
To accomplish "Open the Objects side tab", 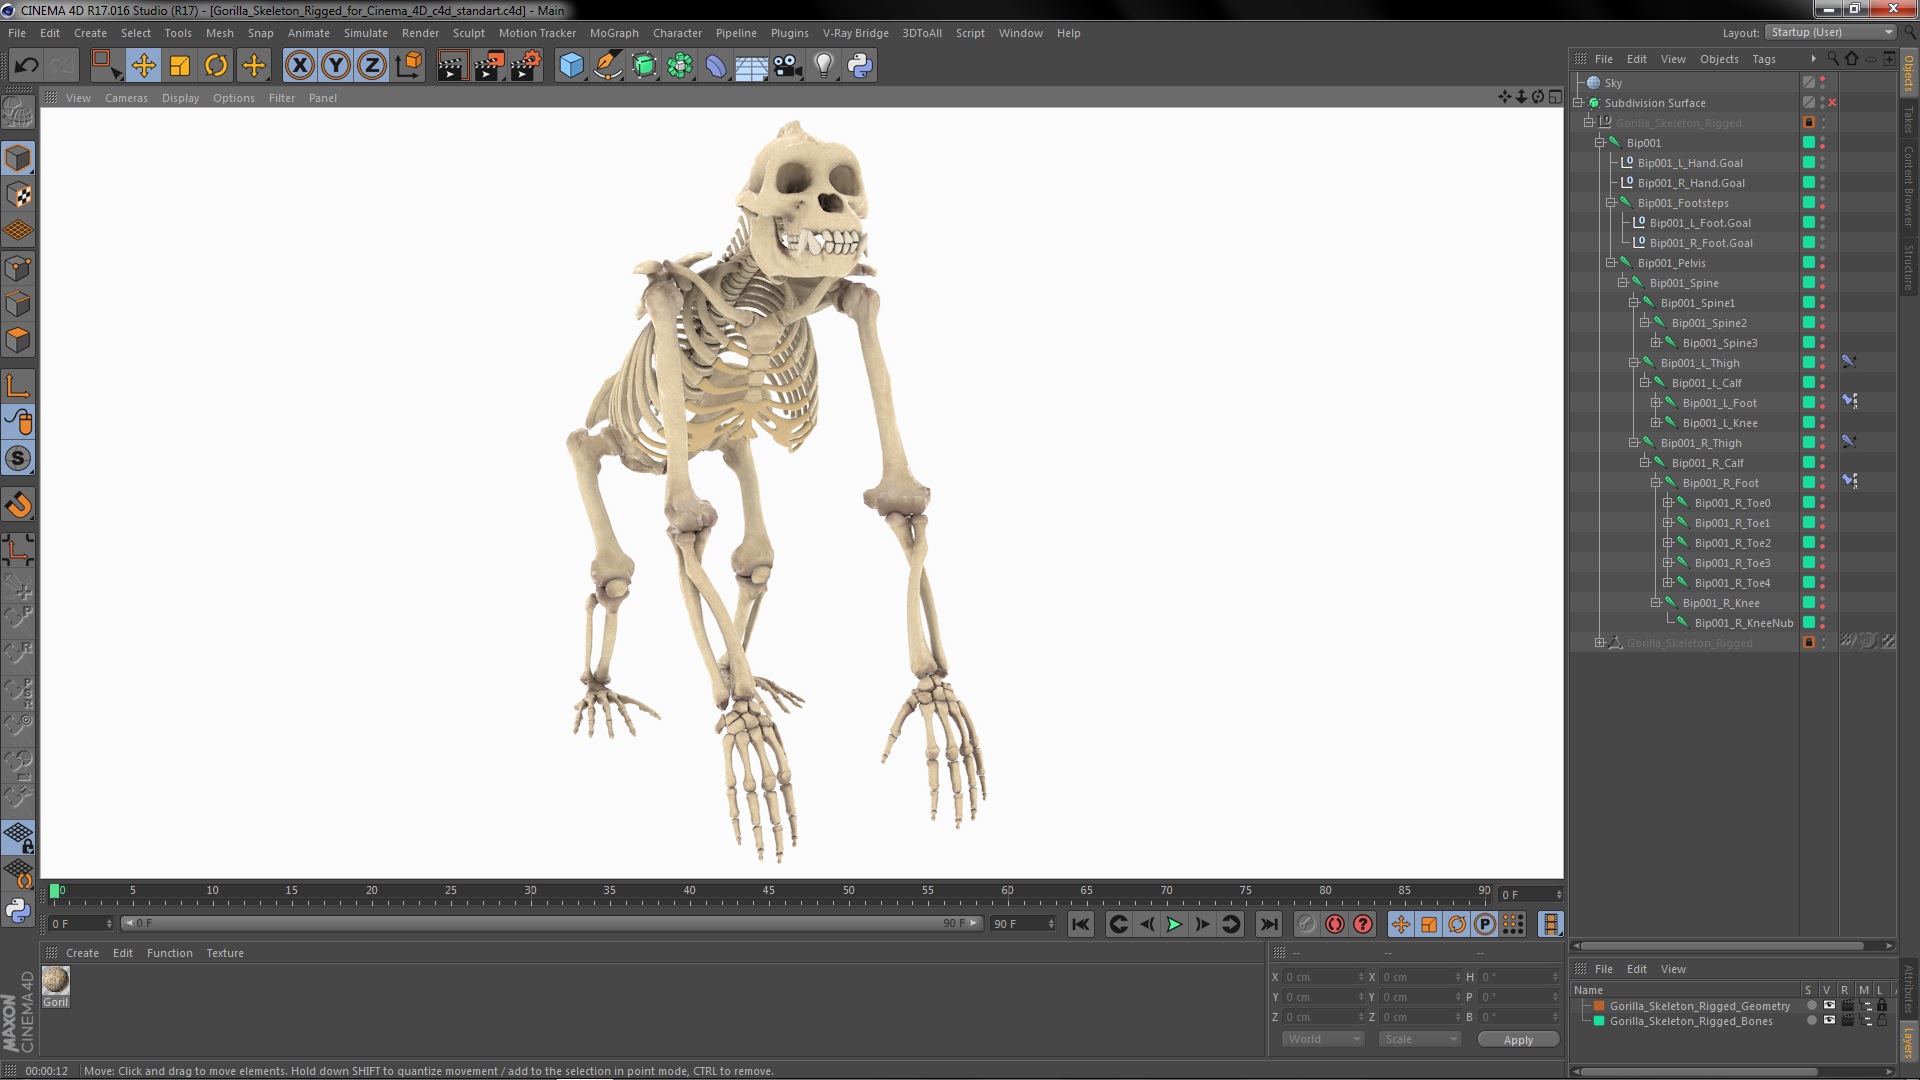I will pyautogui.click(x=1909, y=74).
